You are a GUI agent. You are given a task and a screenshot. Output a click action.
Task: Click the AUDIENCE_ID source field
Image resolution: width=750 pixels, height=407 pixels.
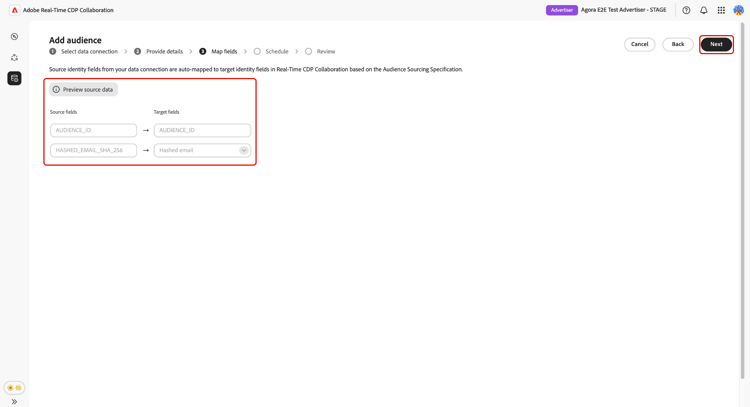click(x=93, y=130)
